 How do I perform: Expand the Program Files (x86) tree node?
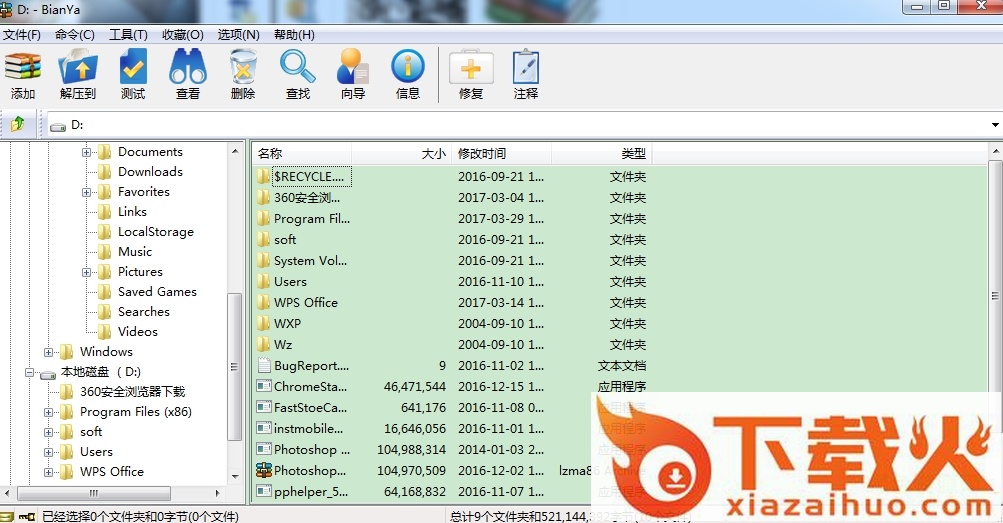click(x=48, y=412)
